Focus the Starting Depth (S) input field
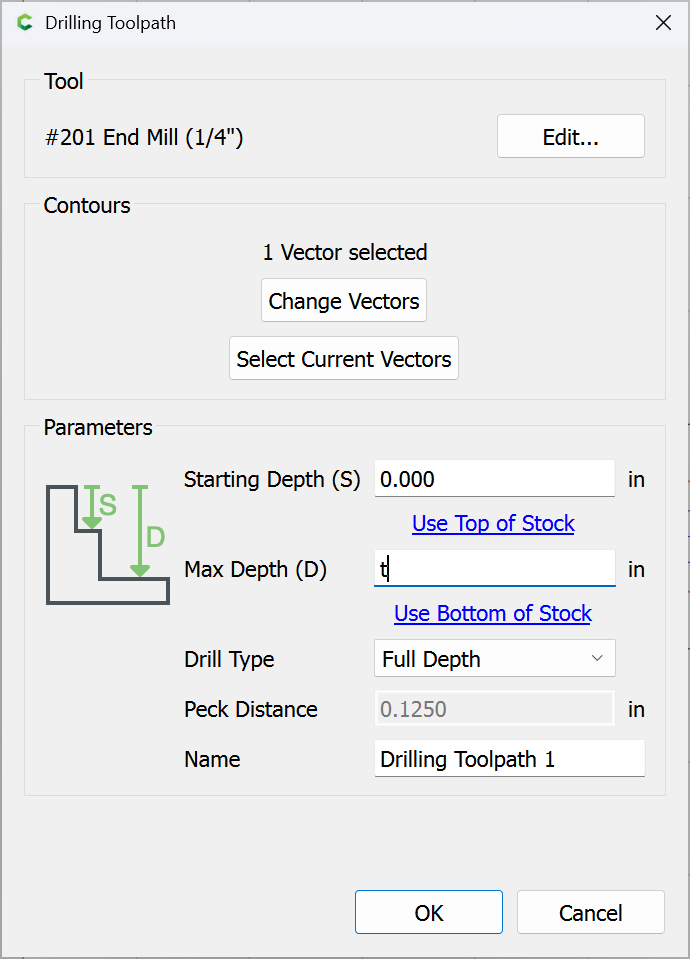Screen dimensions: 690x959 click(x=494, y=479)
